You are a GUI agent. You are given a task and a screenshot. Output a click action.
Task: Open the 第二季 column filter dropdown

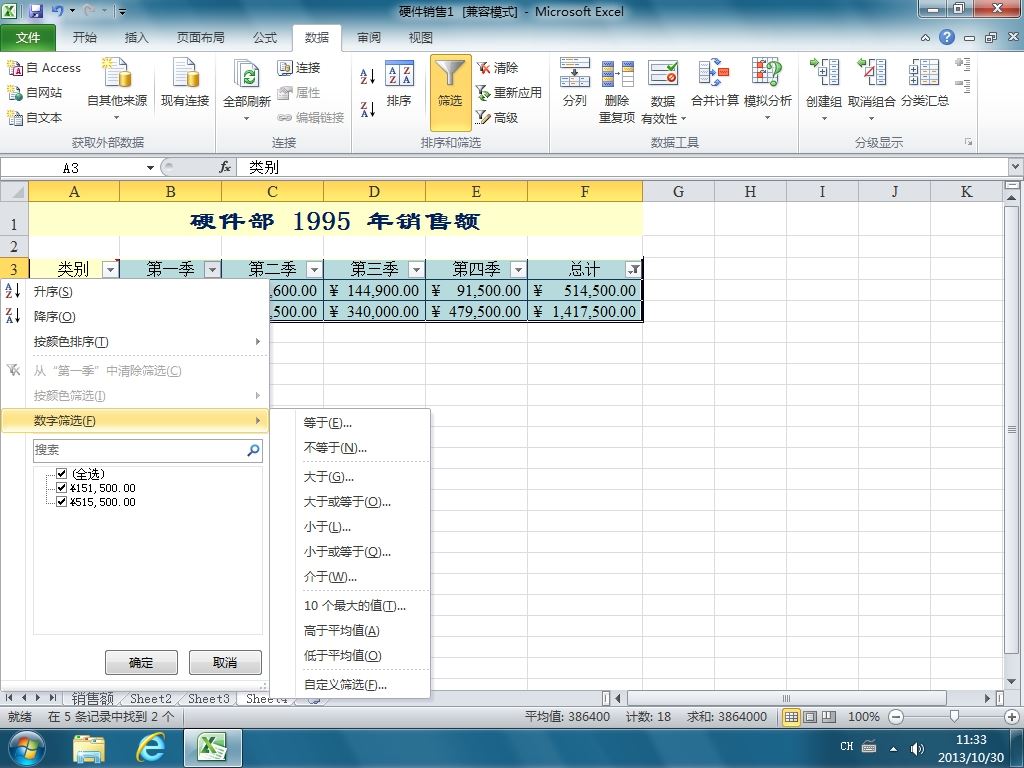(x=314, y=269)
